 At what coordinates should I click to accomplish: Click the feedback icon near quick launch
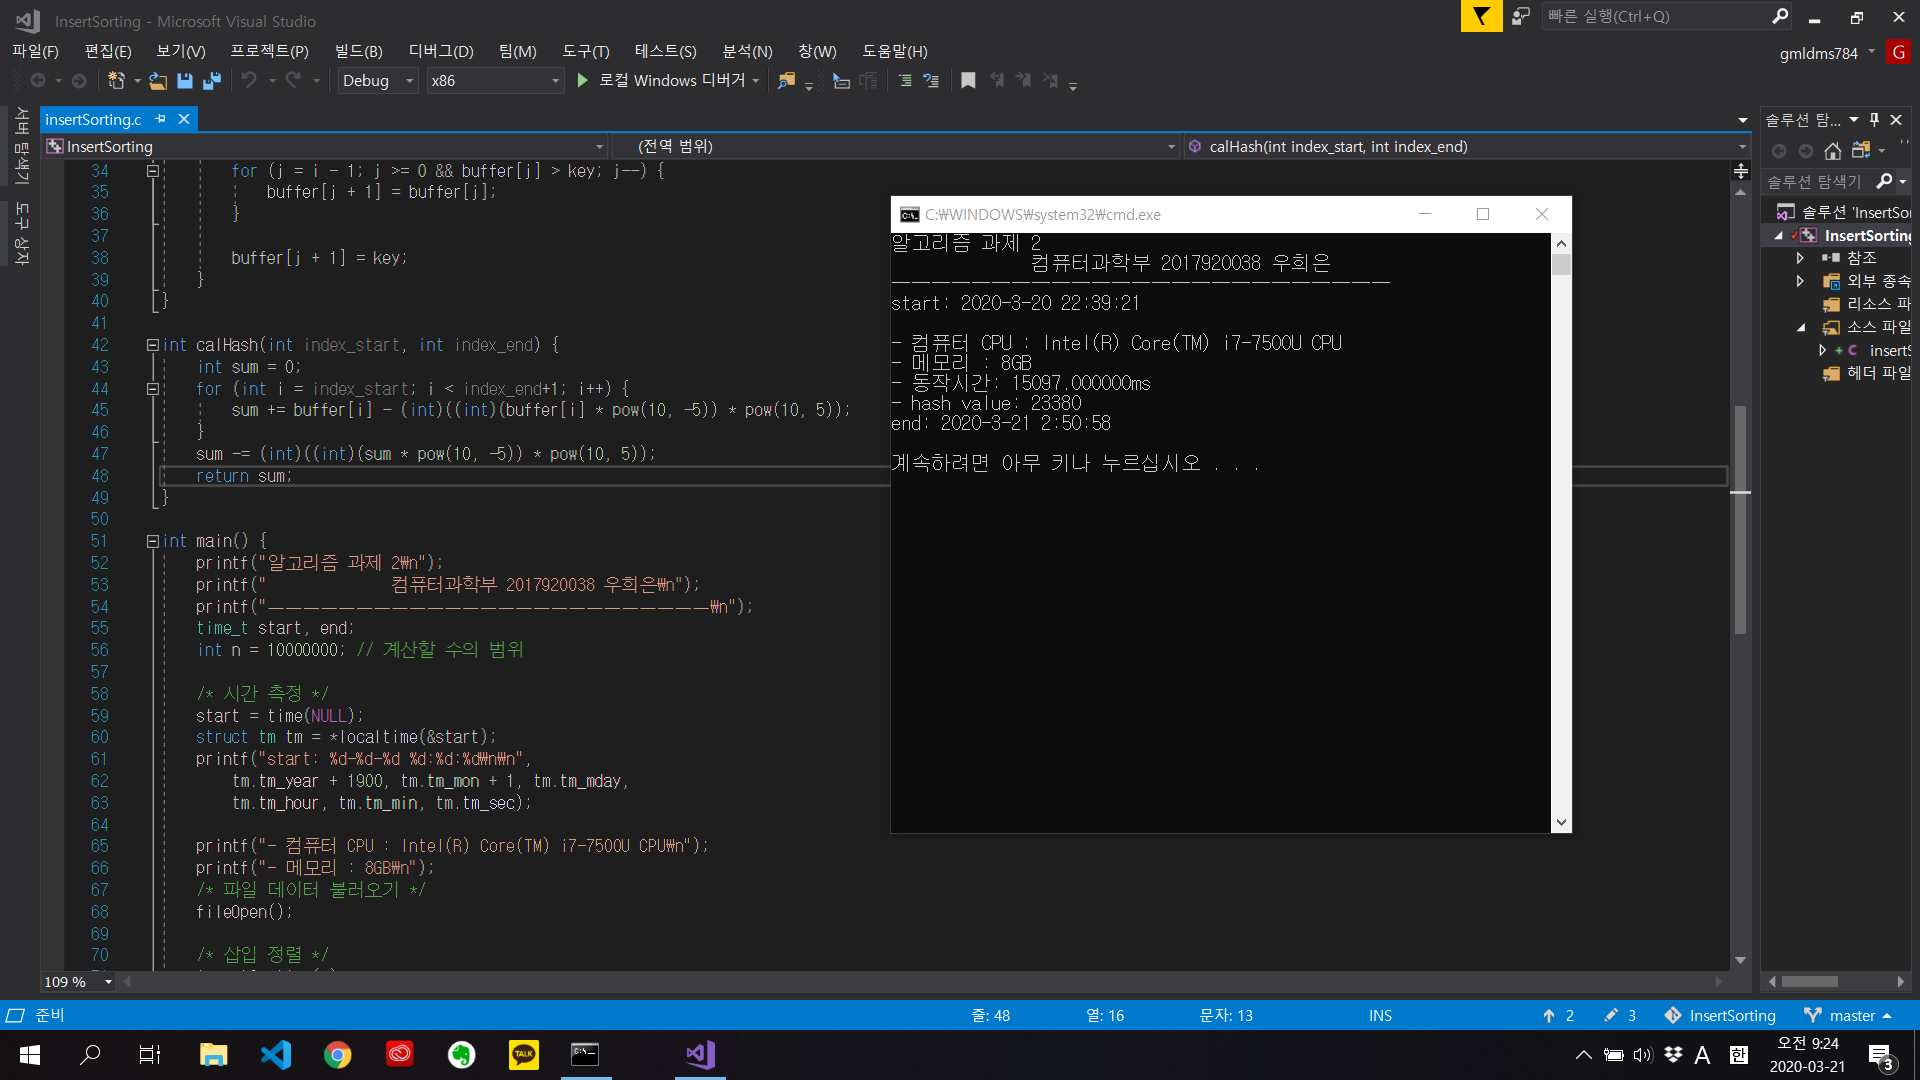pyautogui.click(x=1520, y=16)
